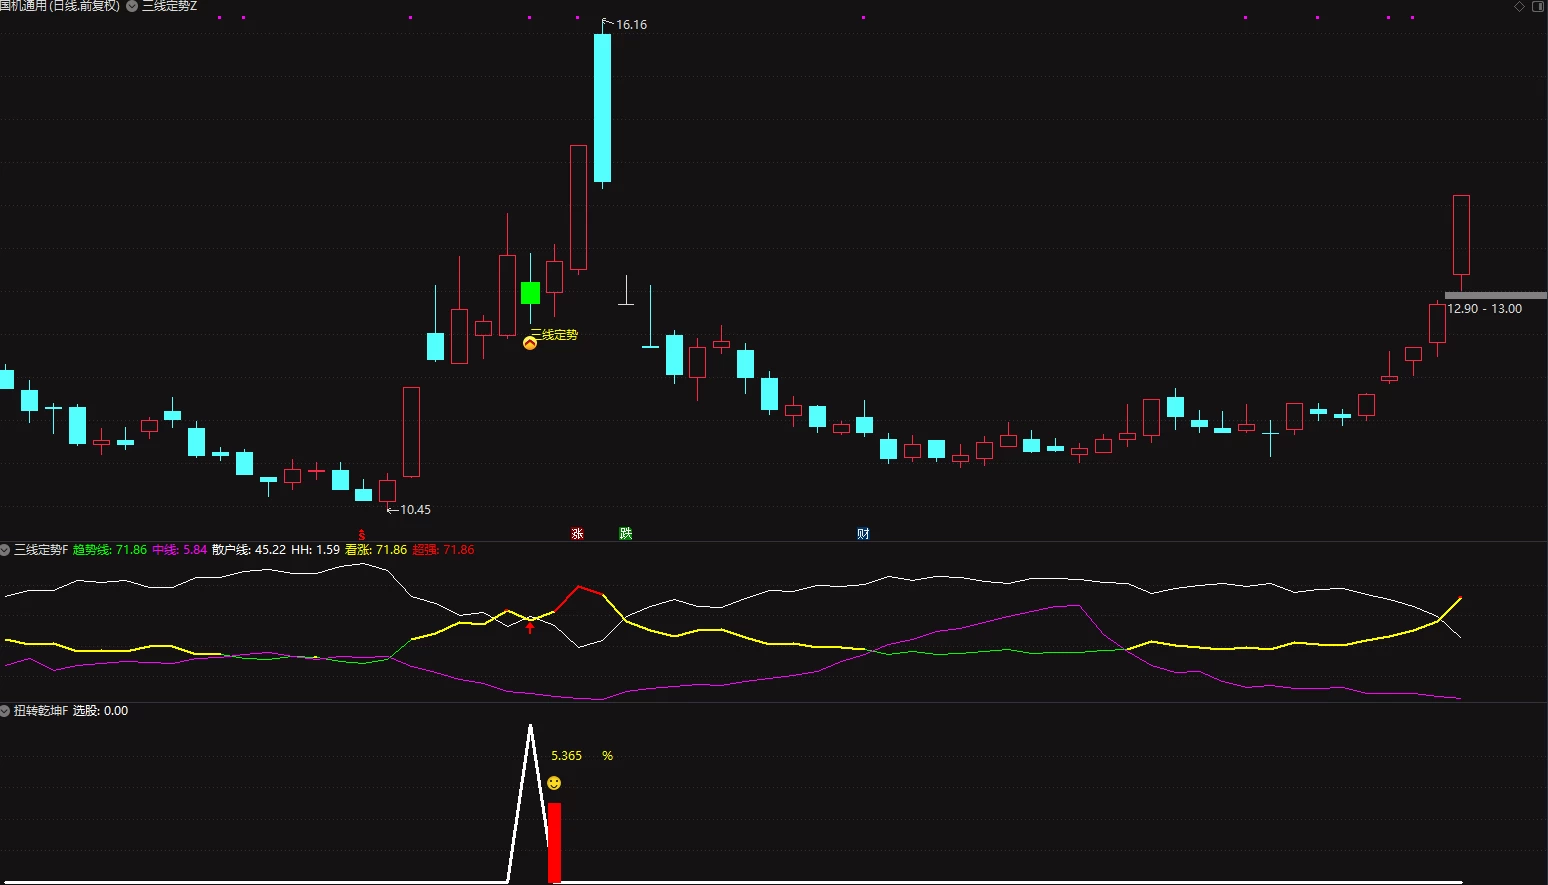Expand the 扭转乾坤F sub-chart menu arrow
This screenshot has width=1548, height=885.
5,711
